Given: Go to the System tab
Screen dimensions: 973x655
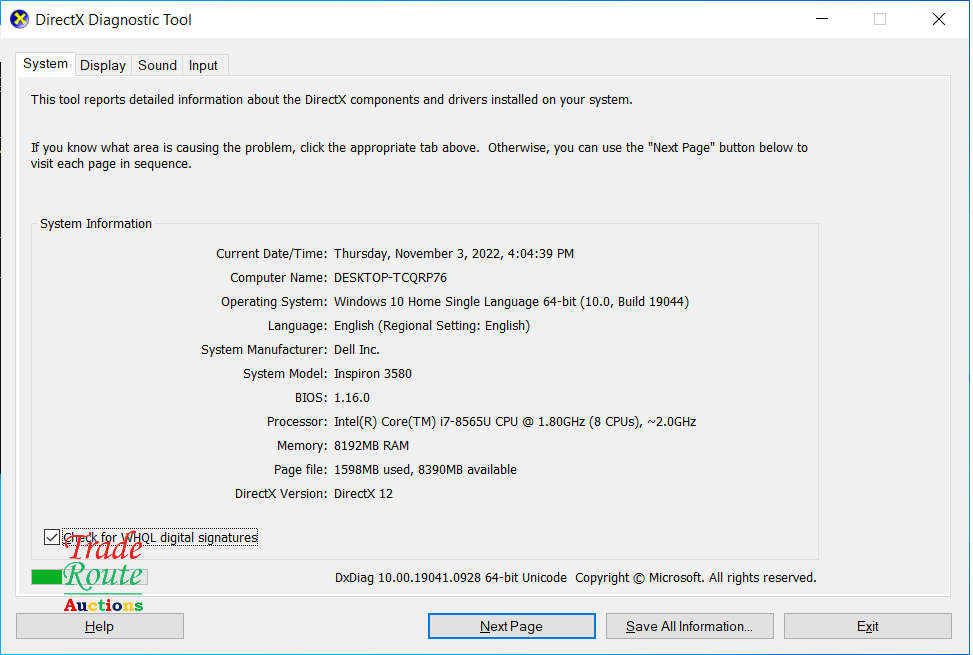Looking at the screenshot, I should click(x=46, y=64).
